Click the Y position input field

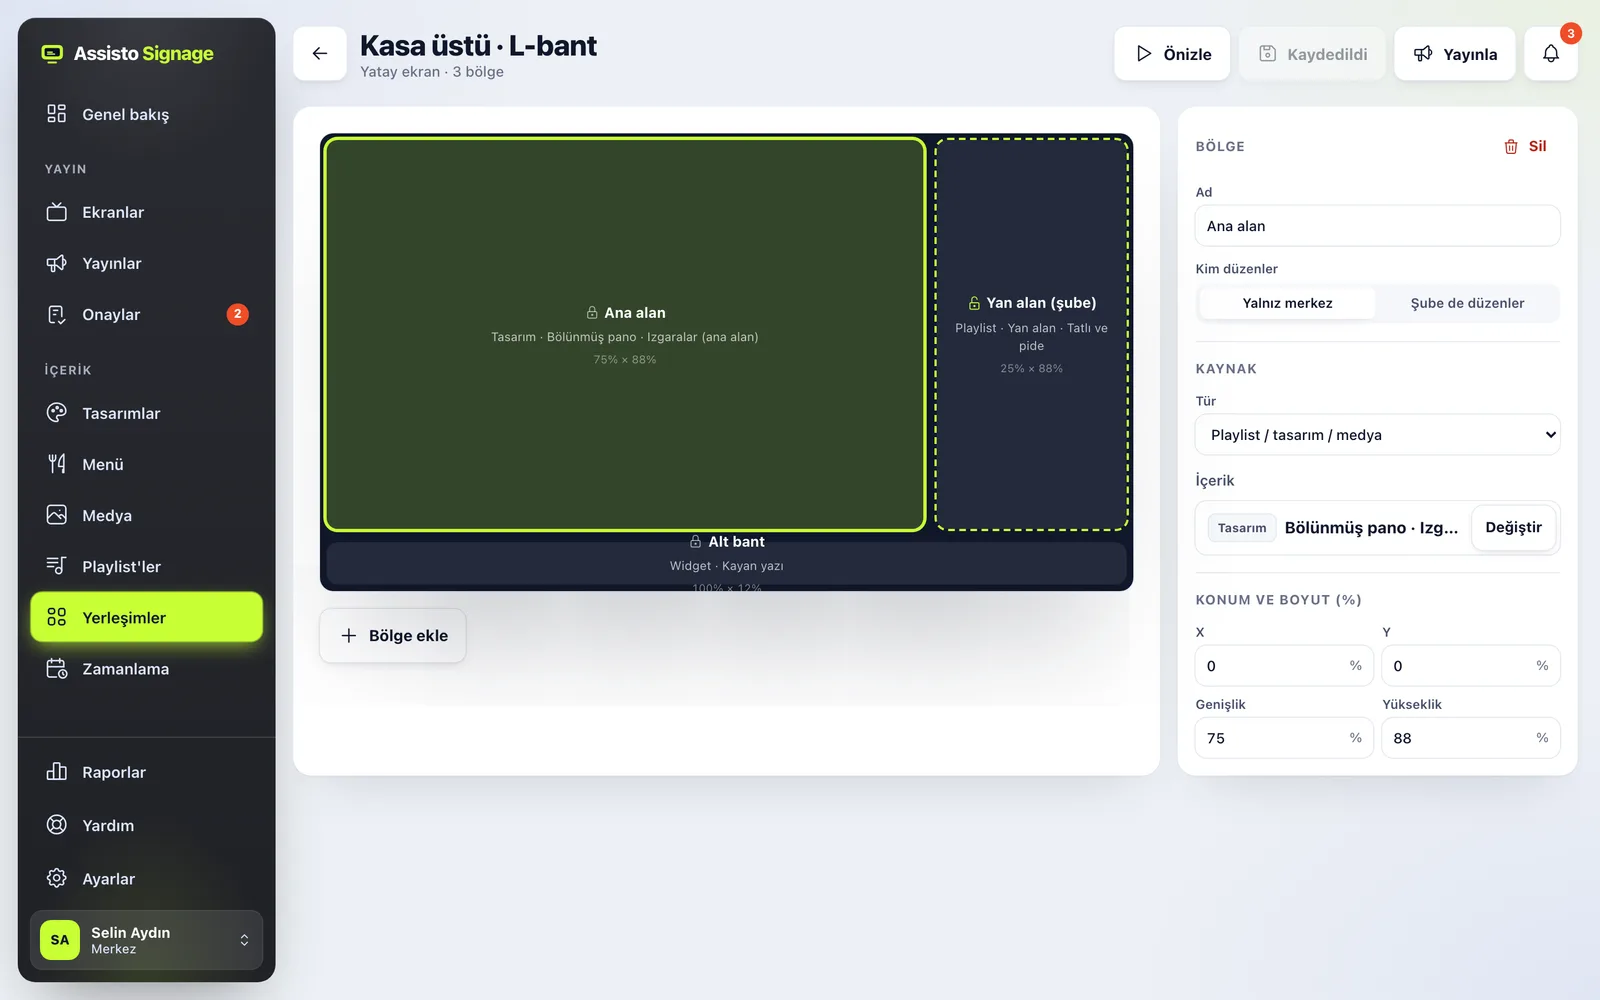tap(1471, 666)
